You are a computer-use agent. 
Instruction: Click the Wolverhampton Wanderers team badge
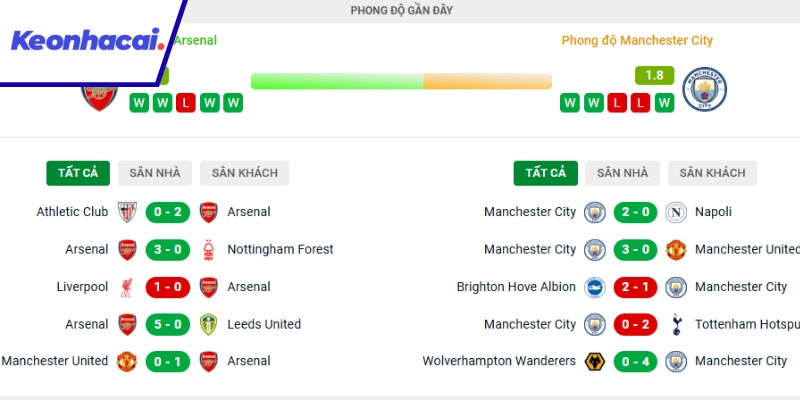pos(594,361)
